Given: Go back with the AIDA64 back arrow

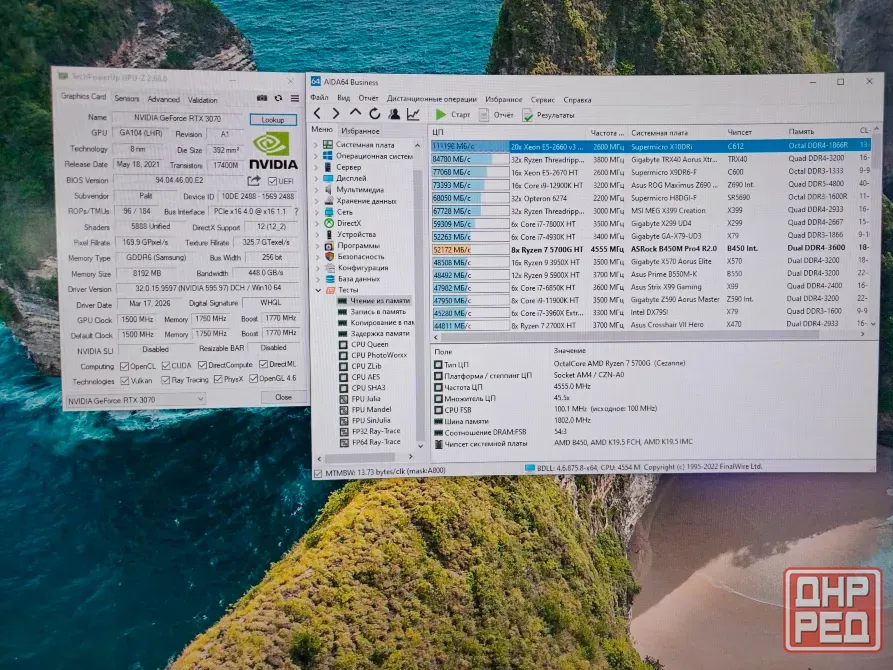Looking at the screenshot, I should coord(318,114).
